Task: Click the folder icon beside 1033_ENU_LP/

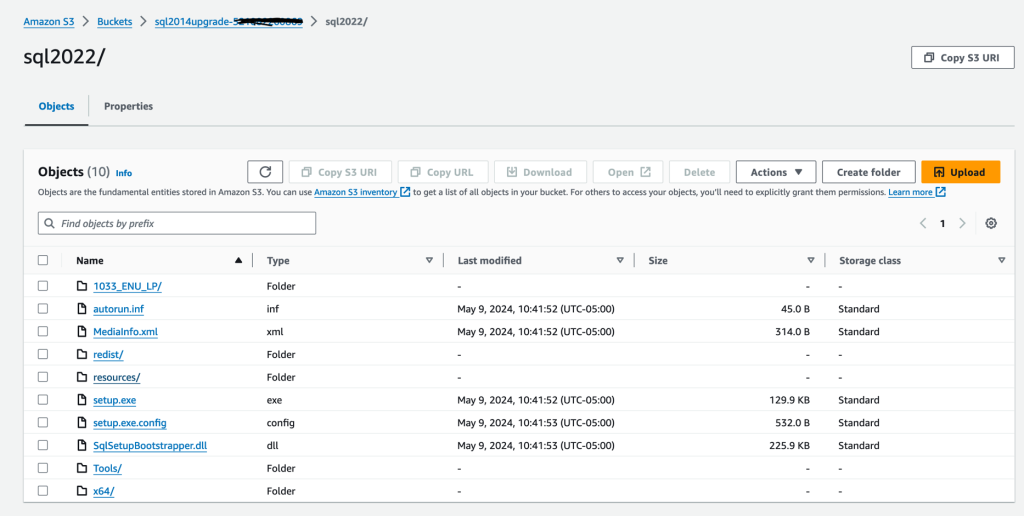Action: [x=82, y=286]
